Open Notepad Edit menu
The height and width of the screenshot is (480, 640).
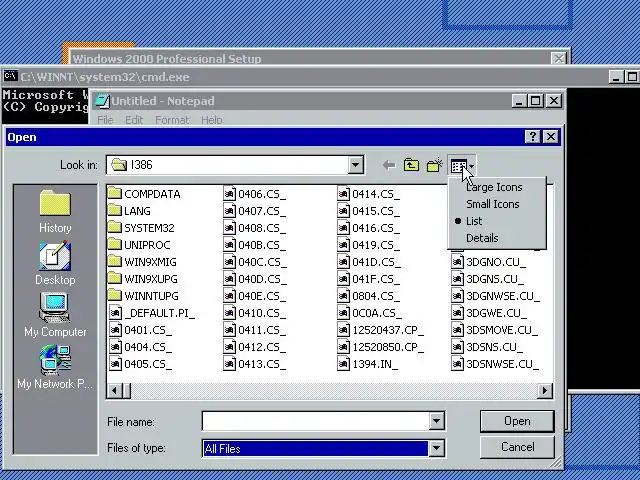point(134,120)
